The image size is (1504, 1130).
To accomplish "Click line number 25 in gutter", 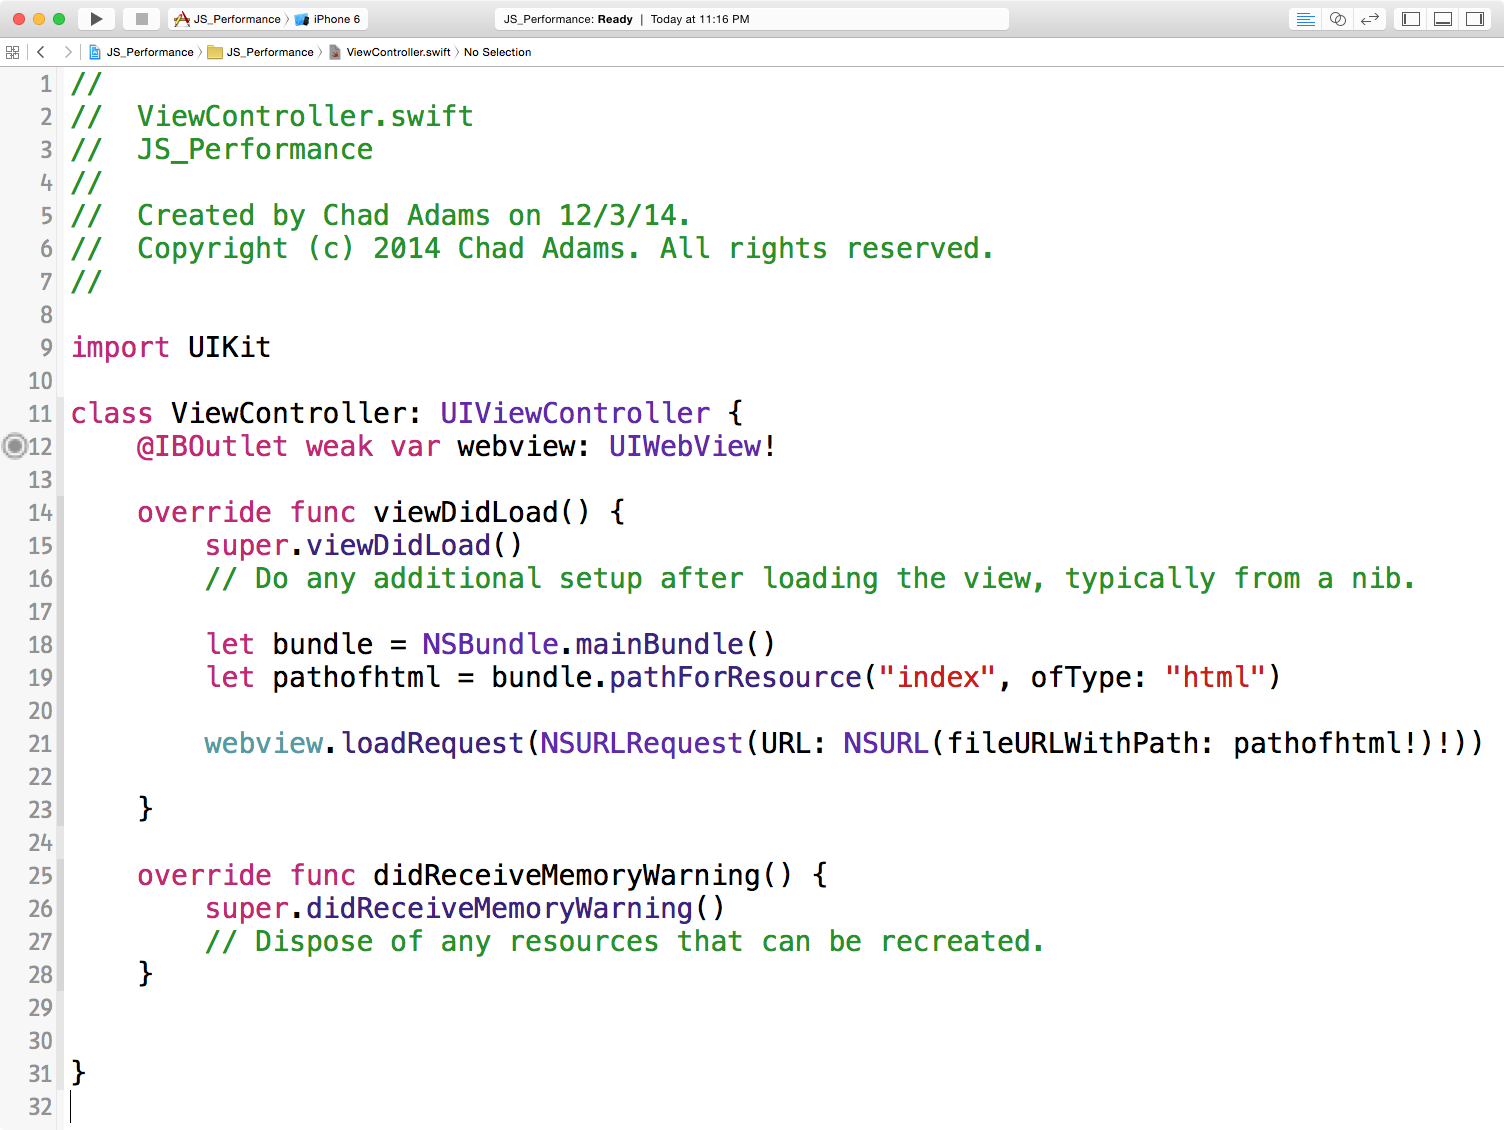I will click(40, 876).
